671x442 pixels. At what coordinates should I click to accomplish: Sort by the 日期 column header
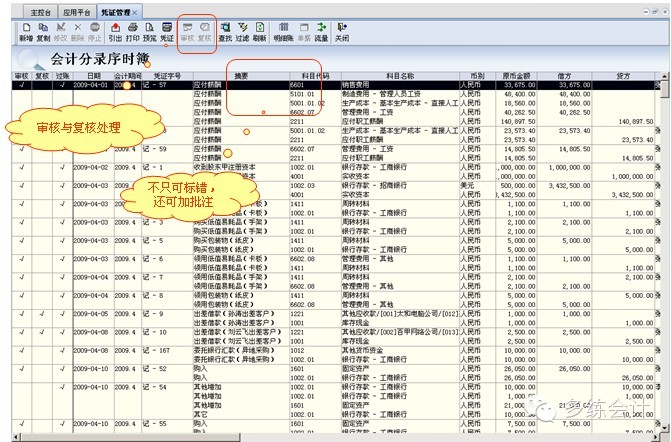[94, 76]
